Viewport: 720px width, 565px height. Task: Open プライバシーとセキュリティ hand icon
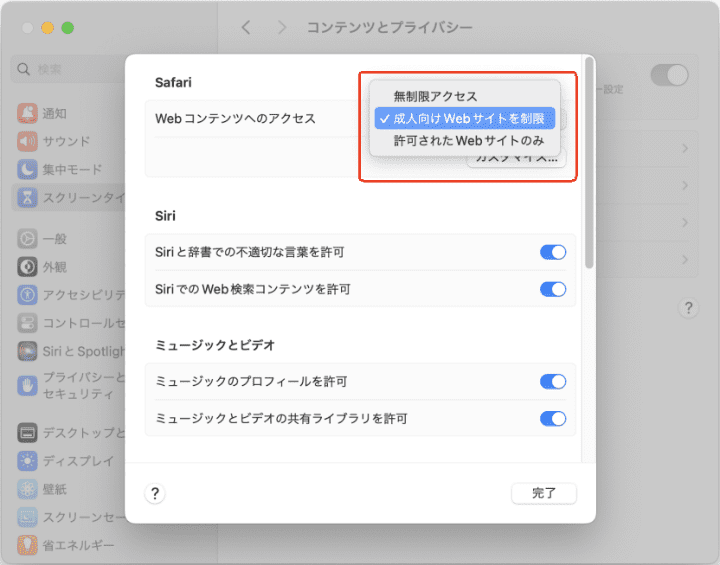[27, 385]
